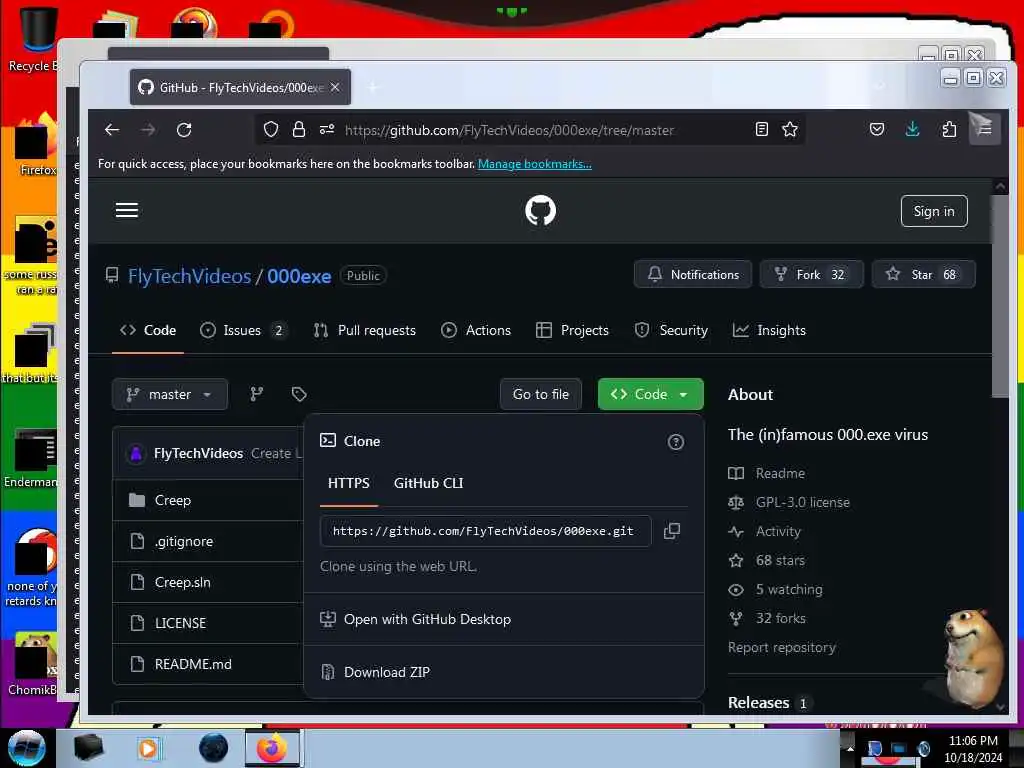Select the Code repository tab

(148, 330)
